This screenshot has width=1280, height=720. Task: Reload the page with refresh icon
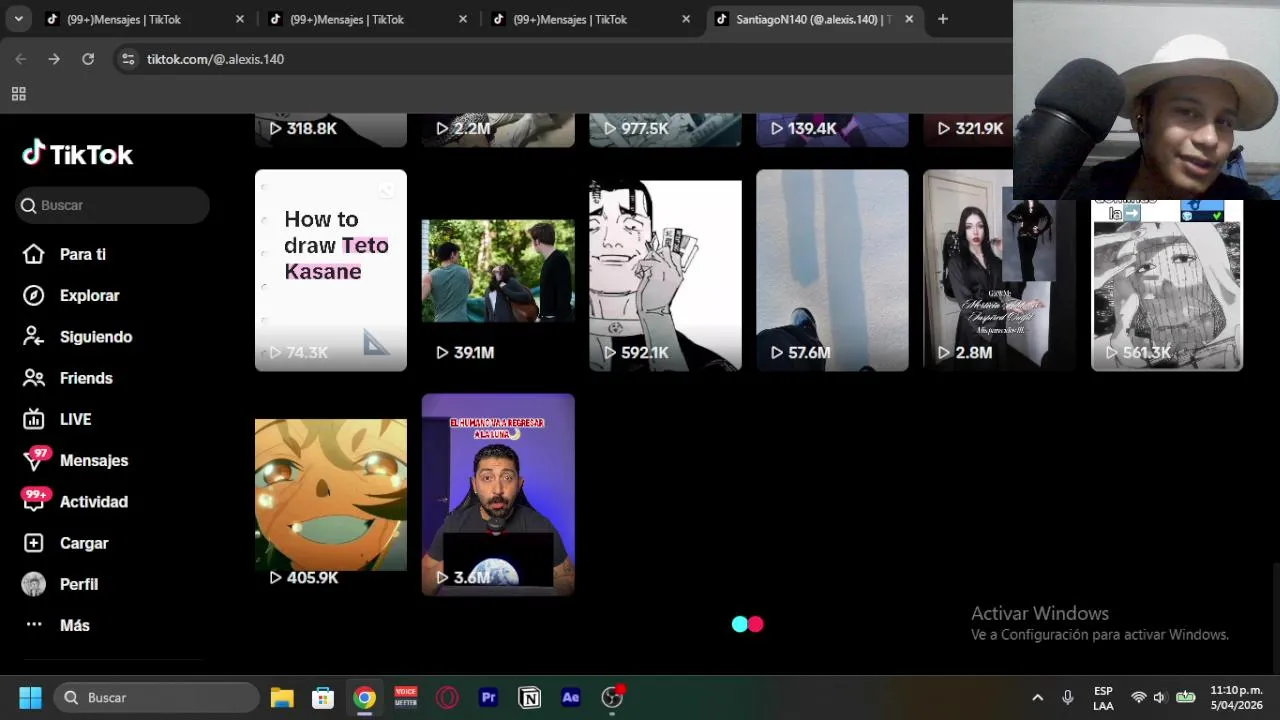[x=88, y=59]
